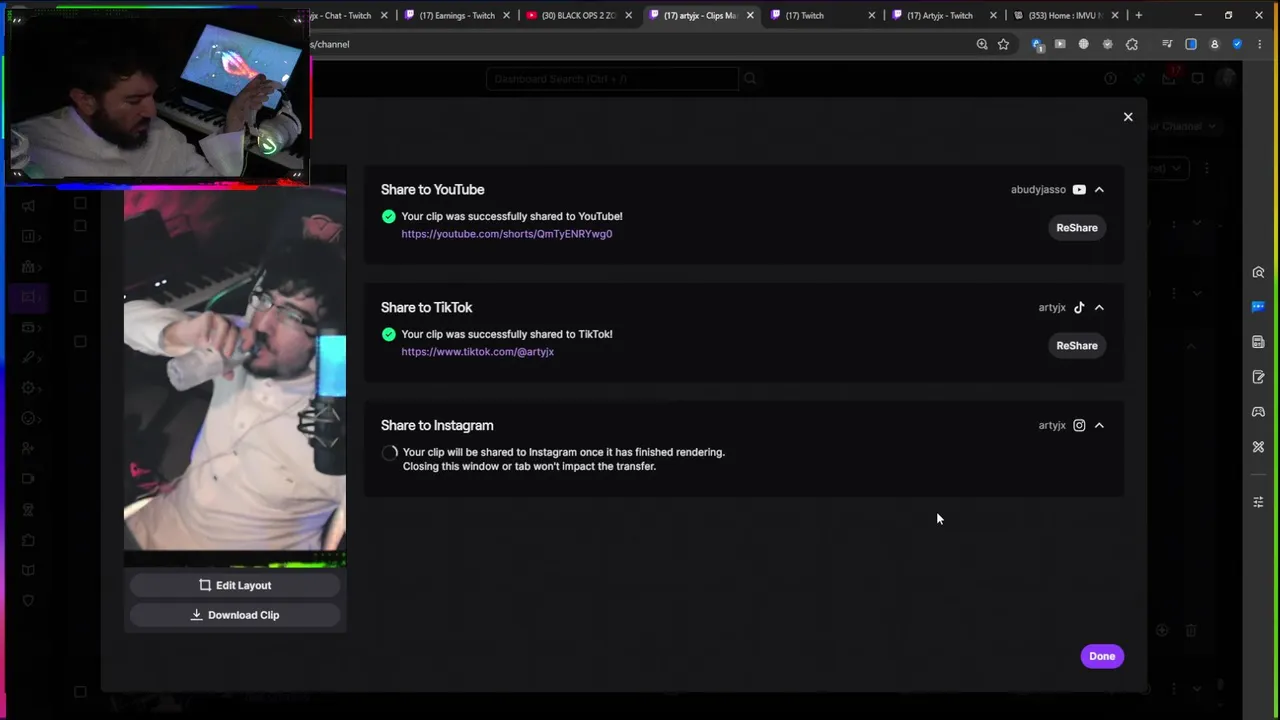This screenshot has width=1280, height=720.
Task: Open the extensions puzzle icon
Action: point(1132,44)
